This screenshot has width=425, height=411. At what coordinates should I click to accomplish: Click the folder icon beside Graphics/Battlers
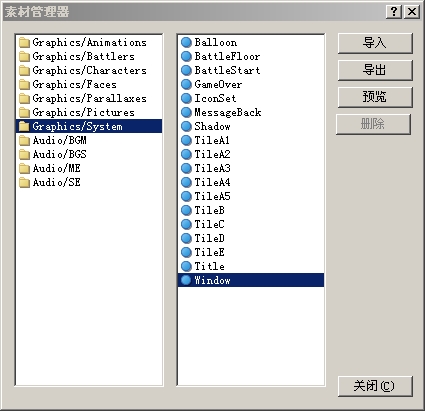(x=24, y=57)
